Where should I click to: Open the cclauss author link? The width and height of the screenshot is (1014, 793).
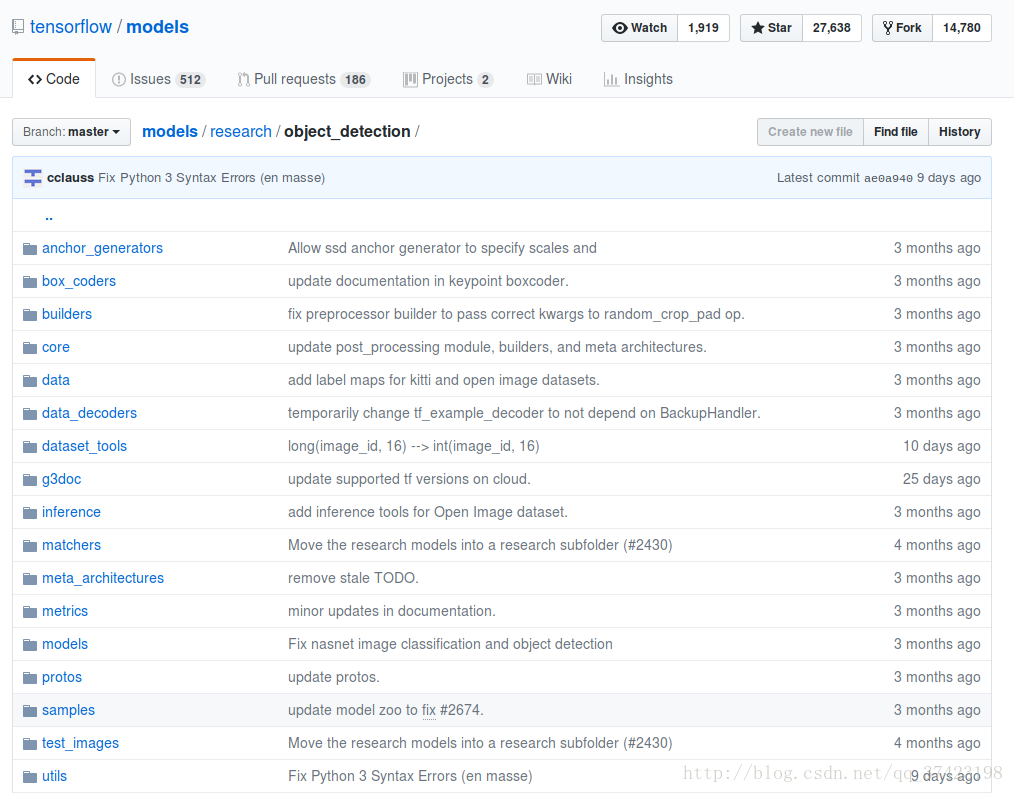[70, 178]
